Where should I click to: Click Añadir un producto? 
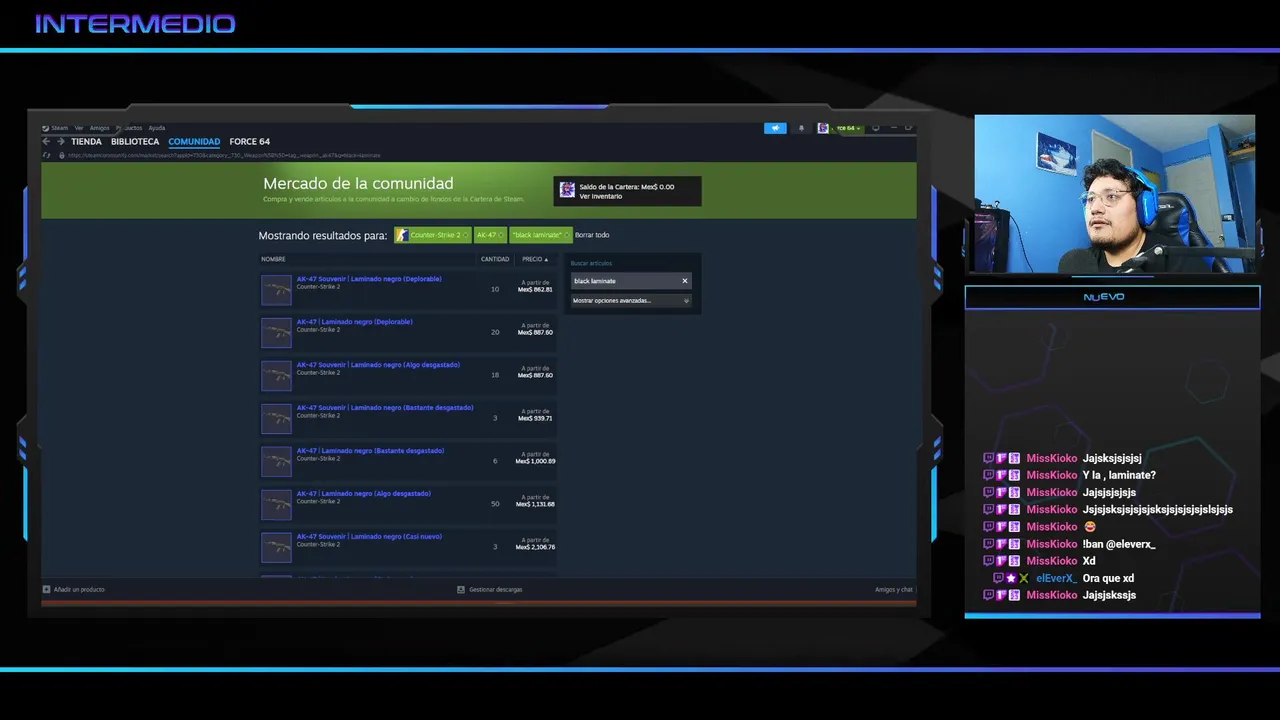point(79,589)
